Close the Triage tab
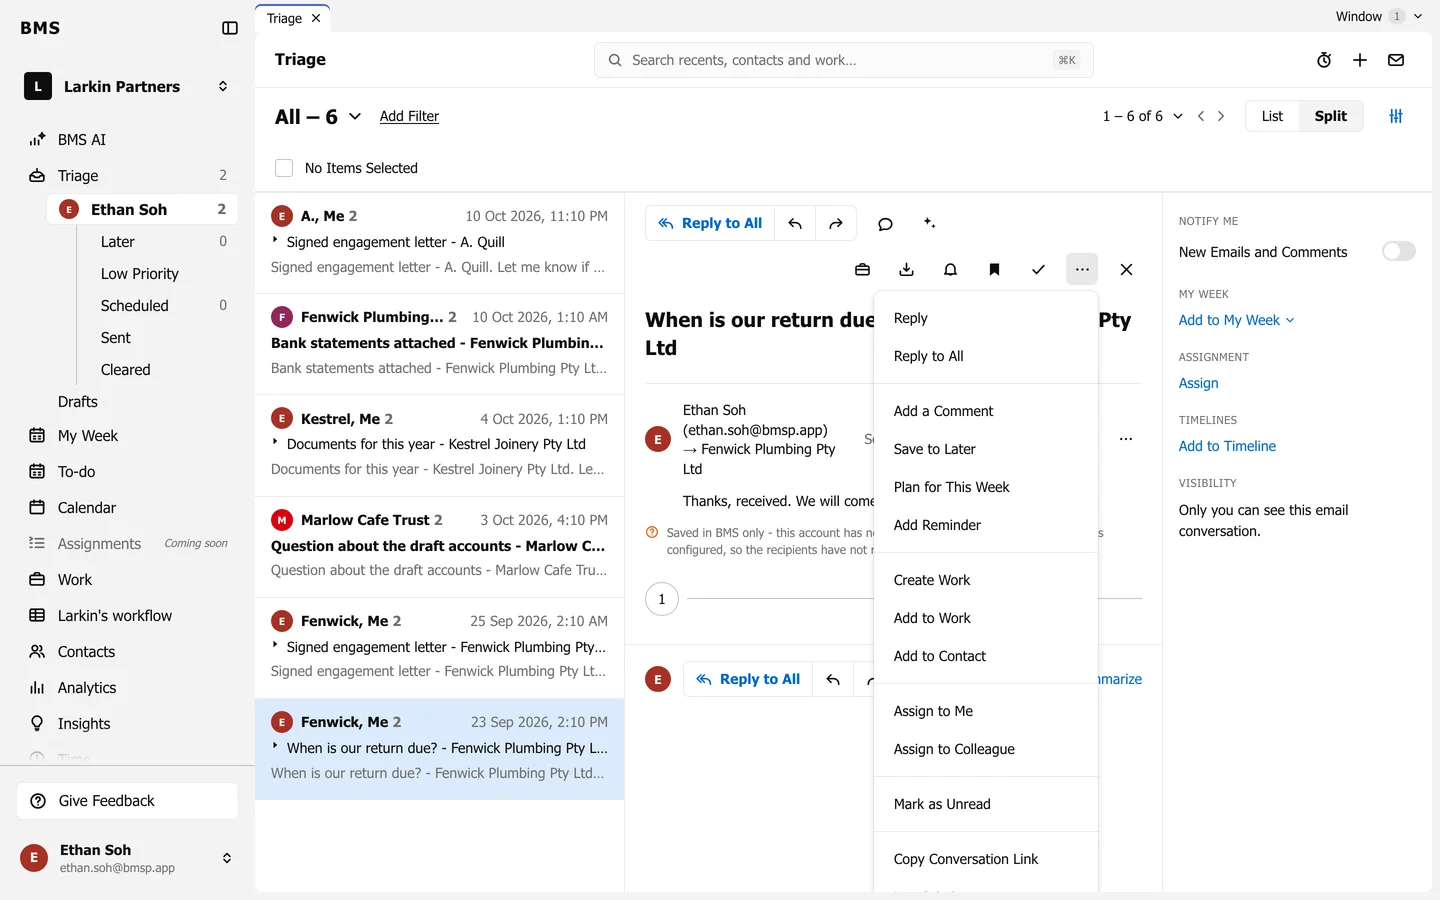This screenshot has height=900, width=1440. coord(316,18)
